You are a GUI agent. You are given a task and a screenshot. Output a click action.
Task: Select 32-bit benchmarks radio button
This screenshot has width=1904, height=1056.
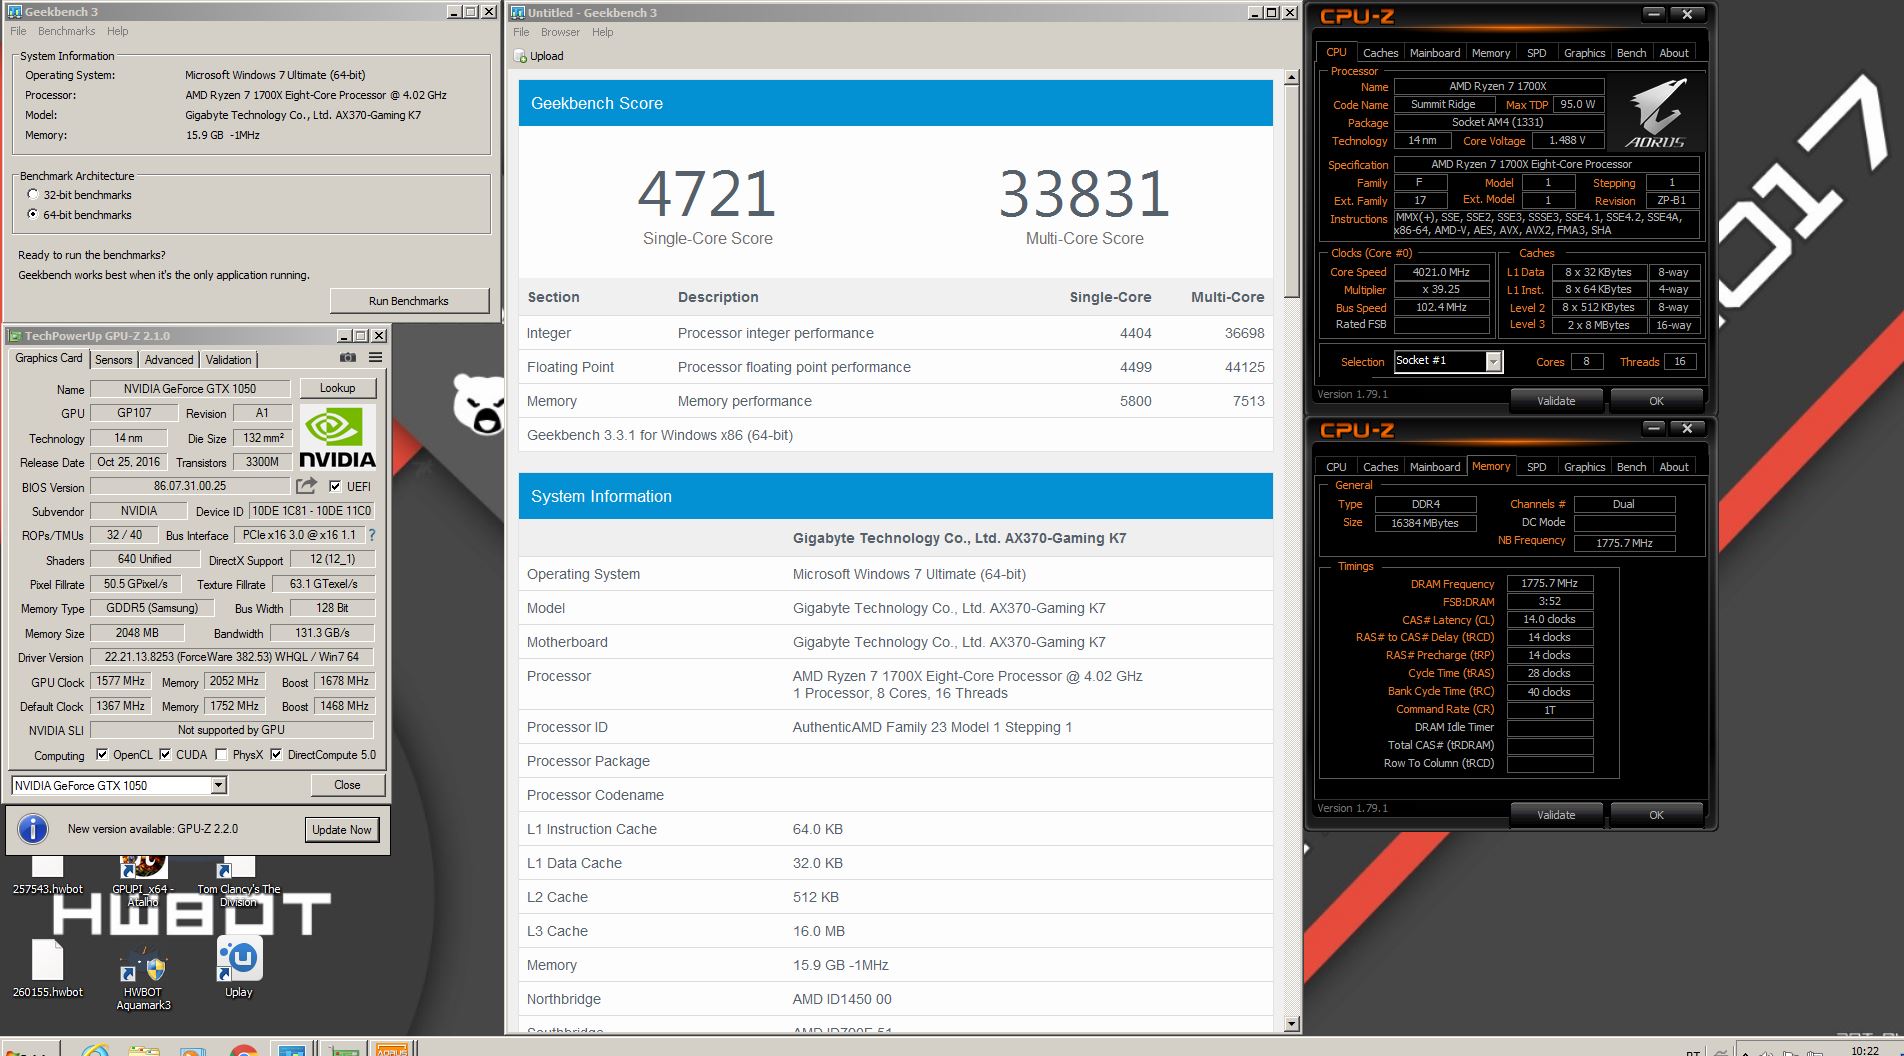click(x=33, y=195)
